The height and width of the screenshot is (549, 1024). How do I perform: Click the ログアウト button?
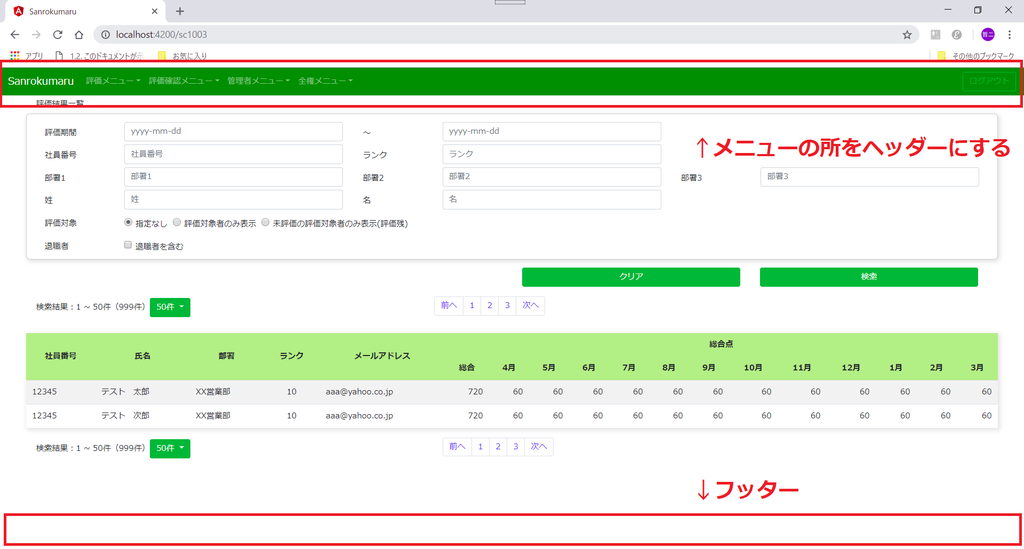pyautogui.click(x=989, y=81)
